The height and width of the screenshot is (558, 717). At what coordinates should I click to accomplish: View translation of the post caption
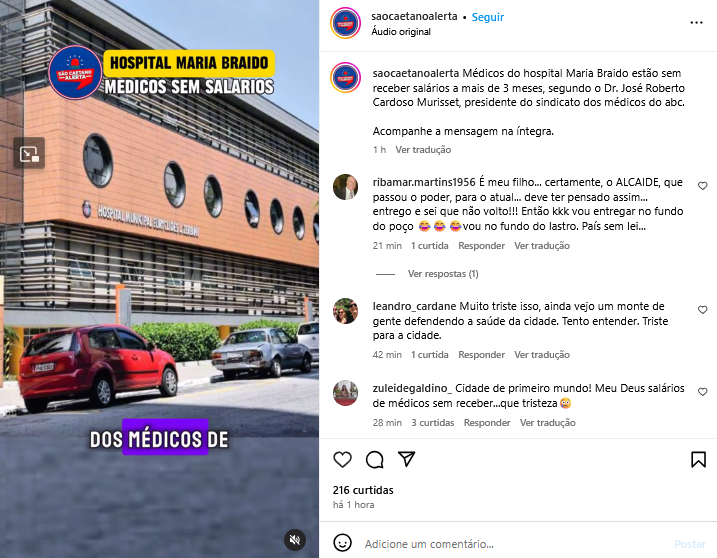pyautogui.click(x=423, y=150)
